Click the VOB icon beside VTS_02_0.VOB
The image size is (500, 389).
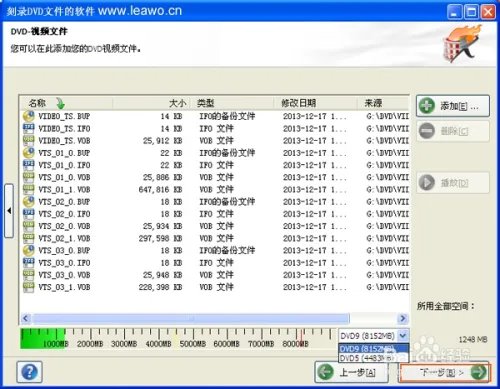29,226
